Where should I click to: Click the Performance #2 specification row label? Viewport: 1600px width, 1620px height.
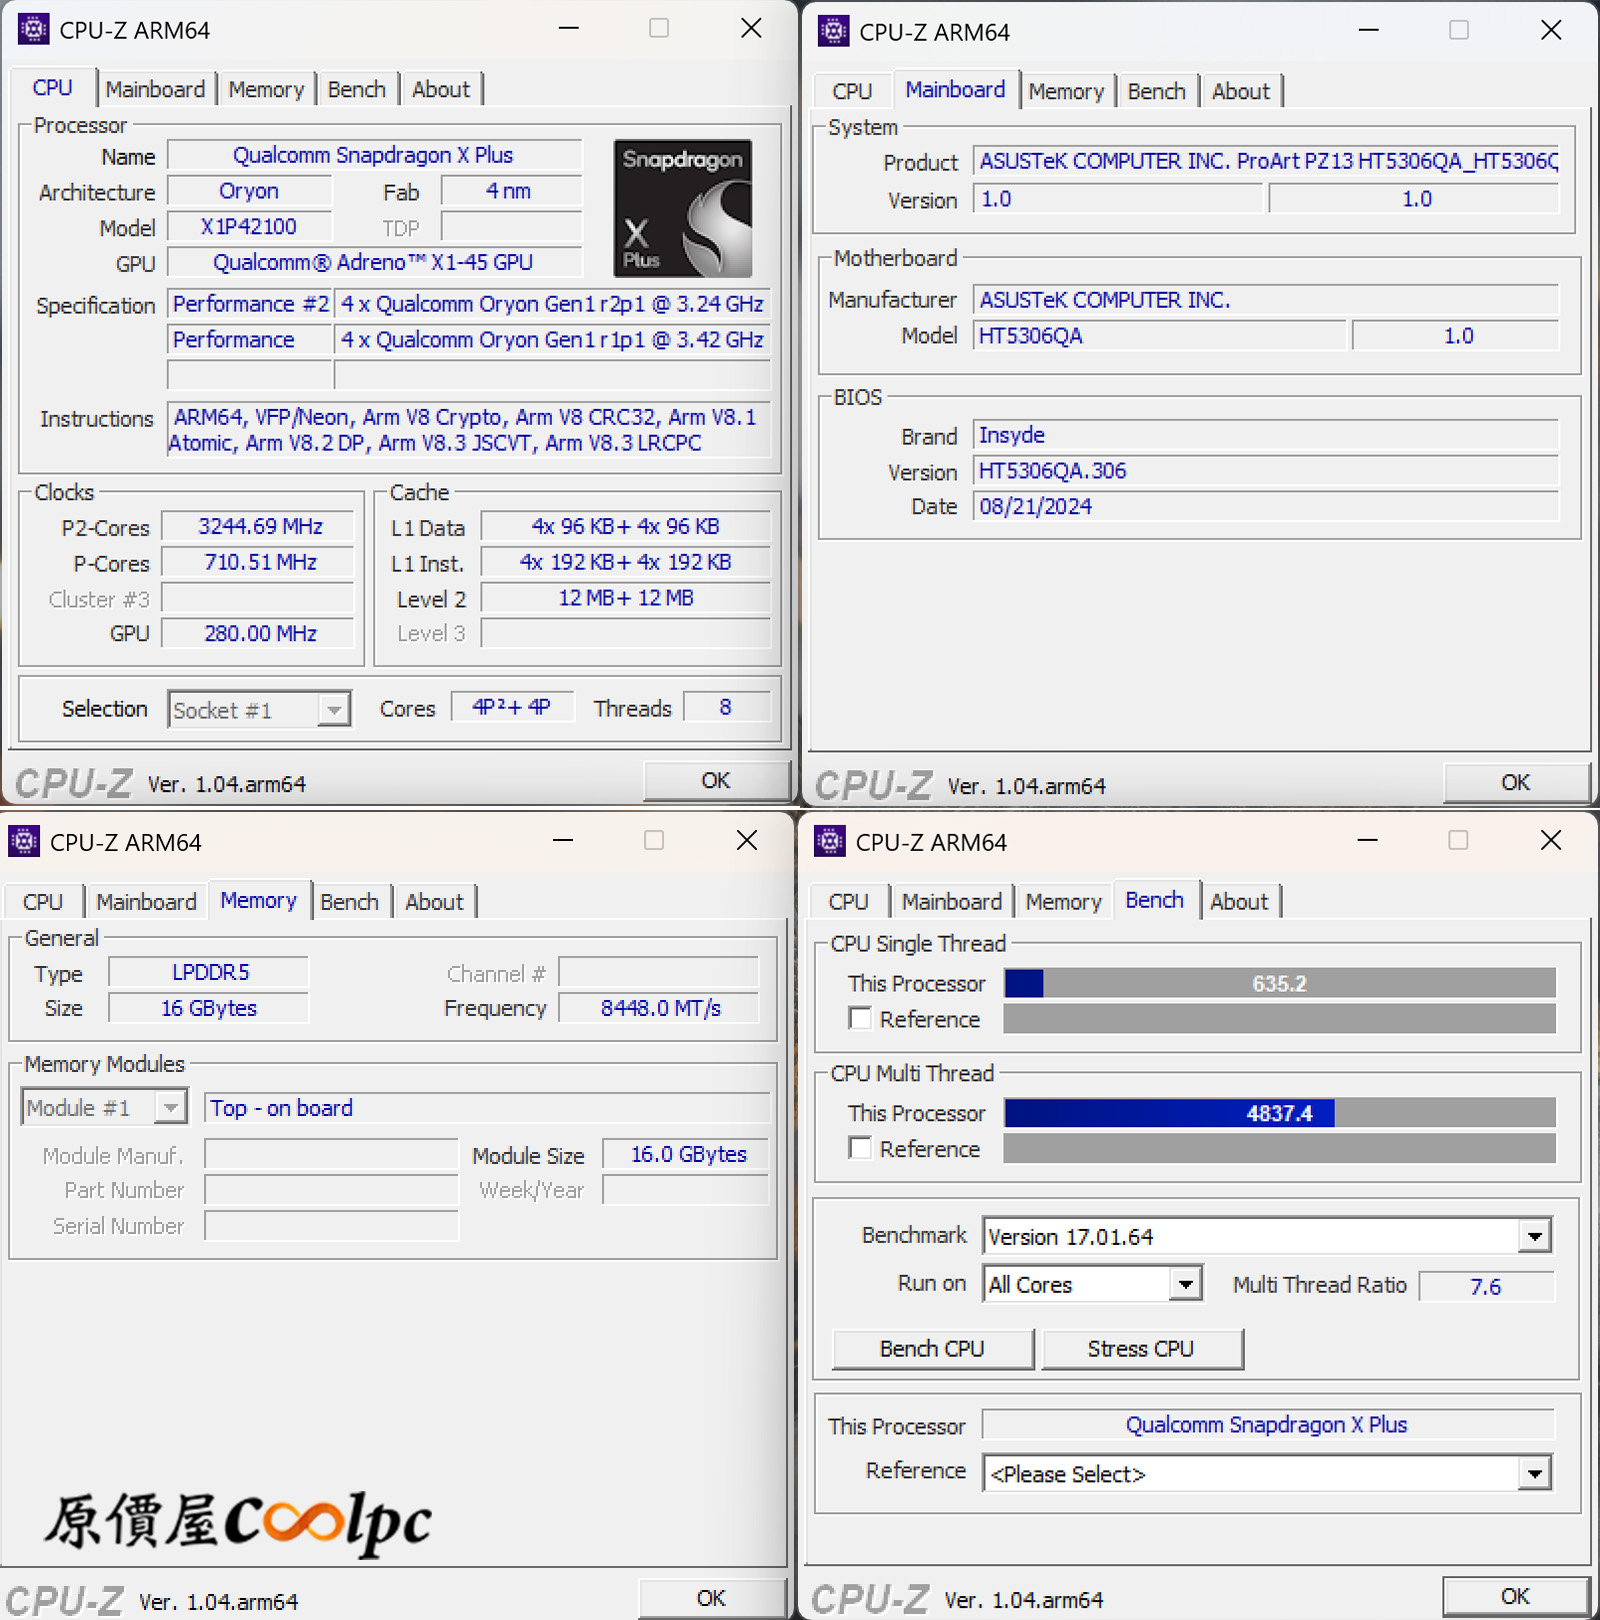click(250, 304)
